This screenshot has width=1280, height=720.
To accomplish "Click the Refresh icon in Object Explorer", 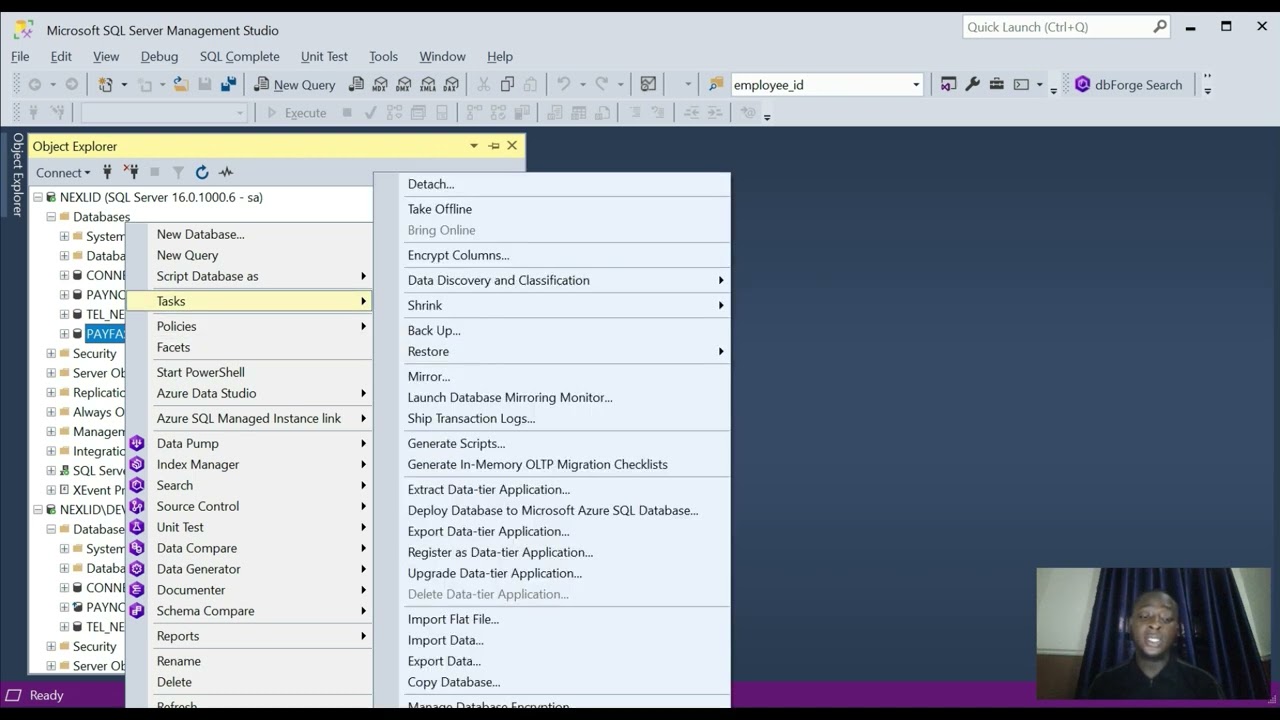I will click(x=202, y=172).
